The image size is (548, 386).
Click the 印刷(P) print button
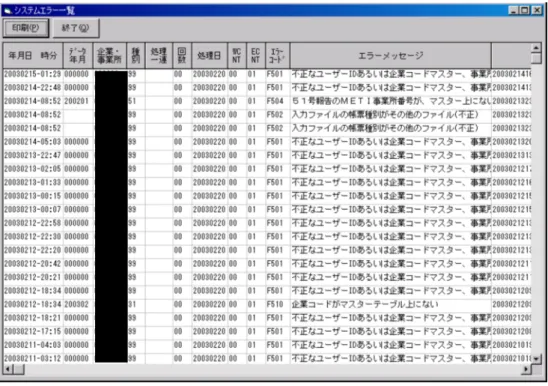tap(26, 28)
